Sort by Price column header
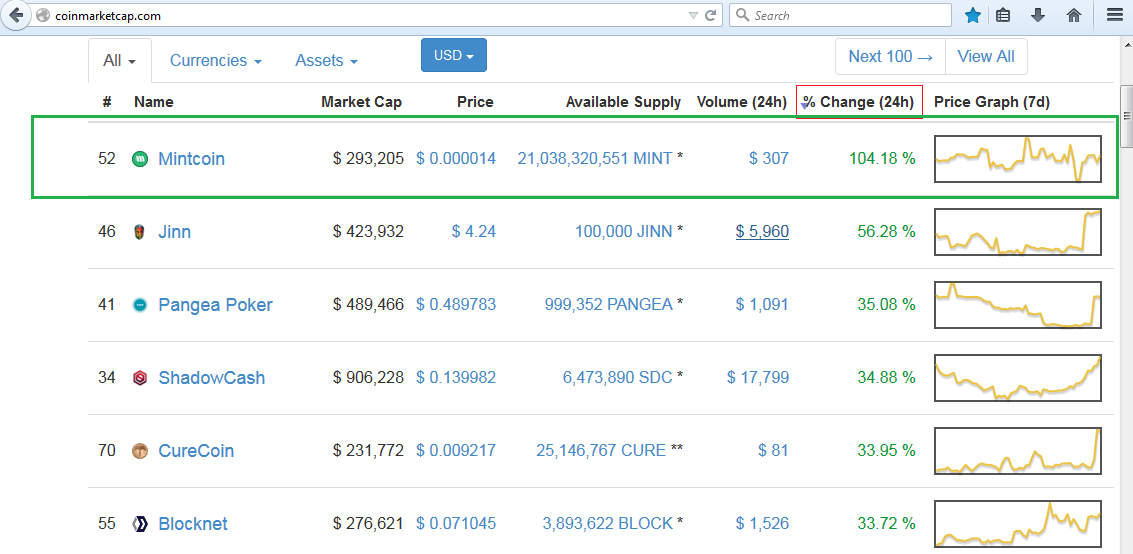The height and width of the screenshot is (554, 1133). [x=475, y=102]
